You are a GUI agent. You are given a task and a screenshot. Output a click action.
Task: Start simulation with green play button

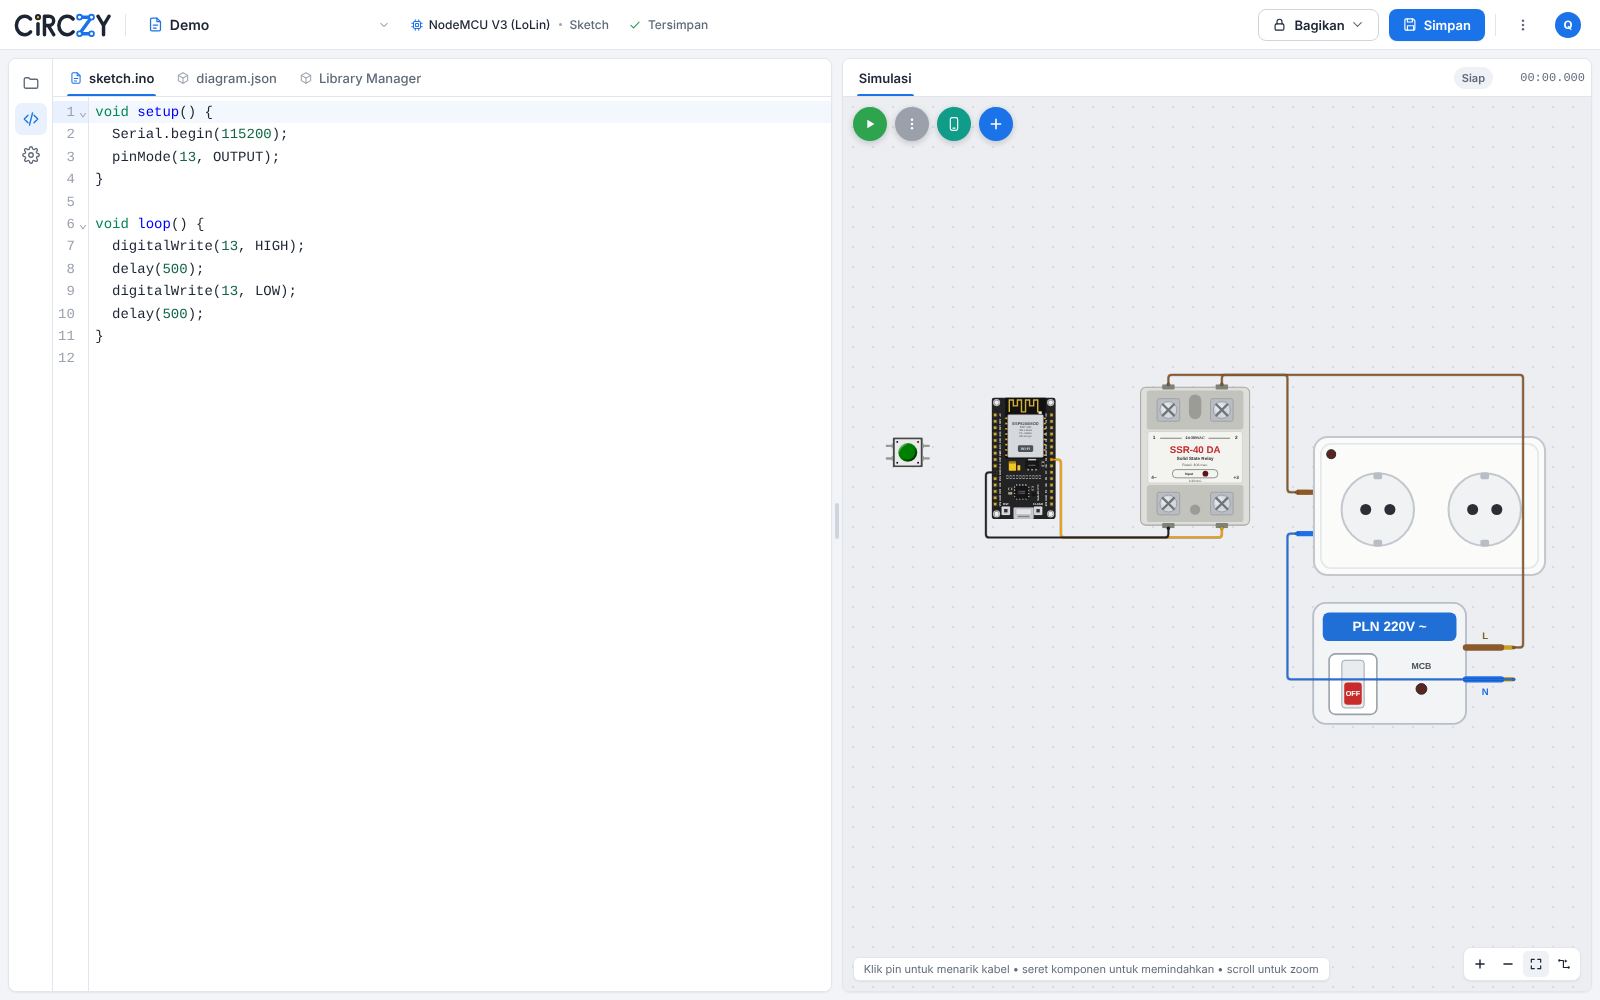[x=870, y=124]
